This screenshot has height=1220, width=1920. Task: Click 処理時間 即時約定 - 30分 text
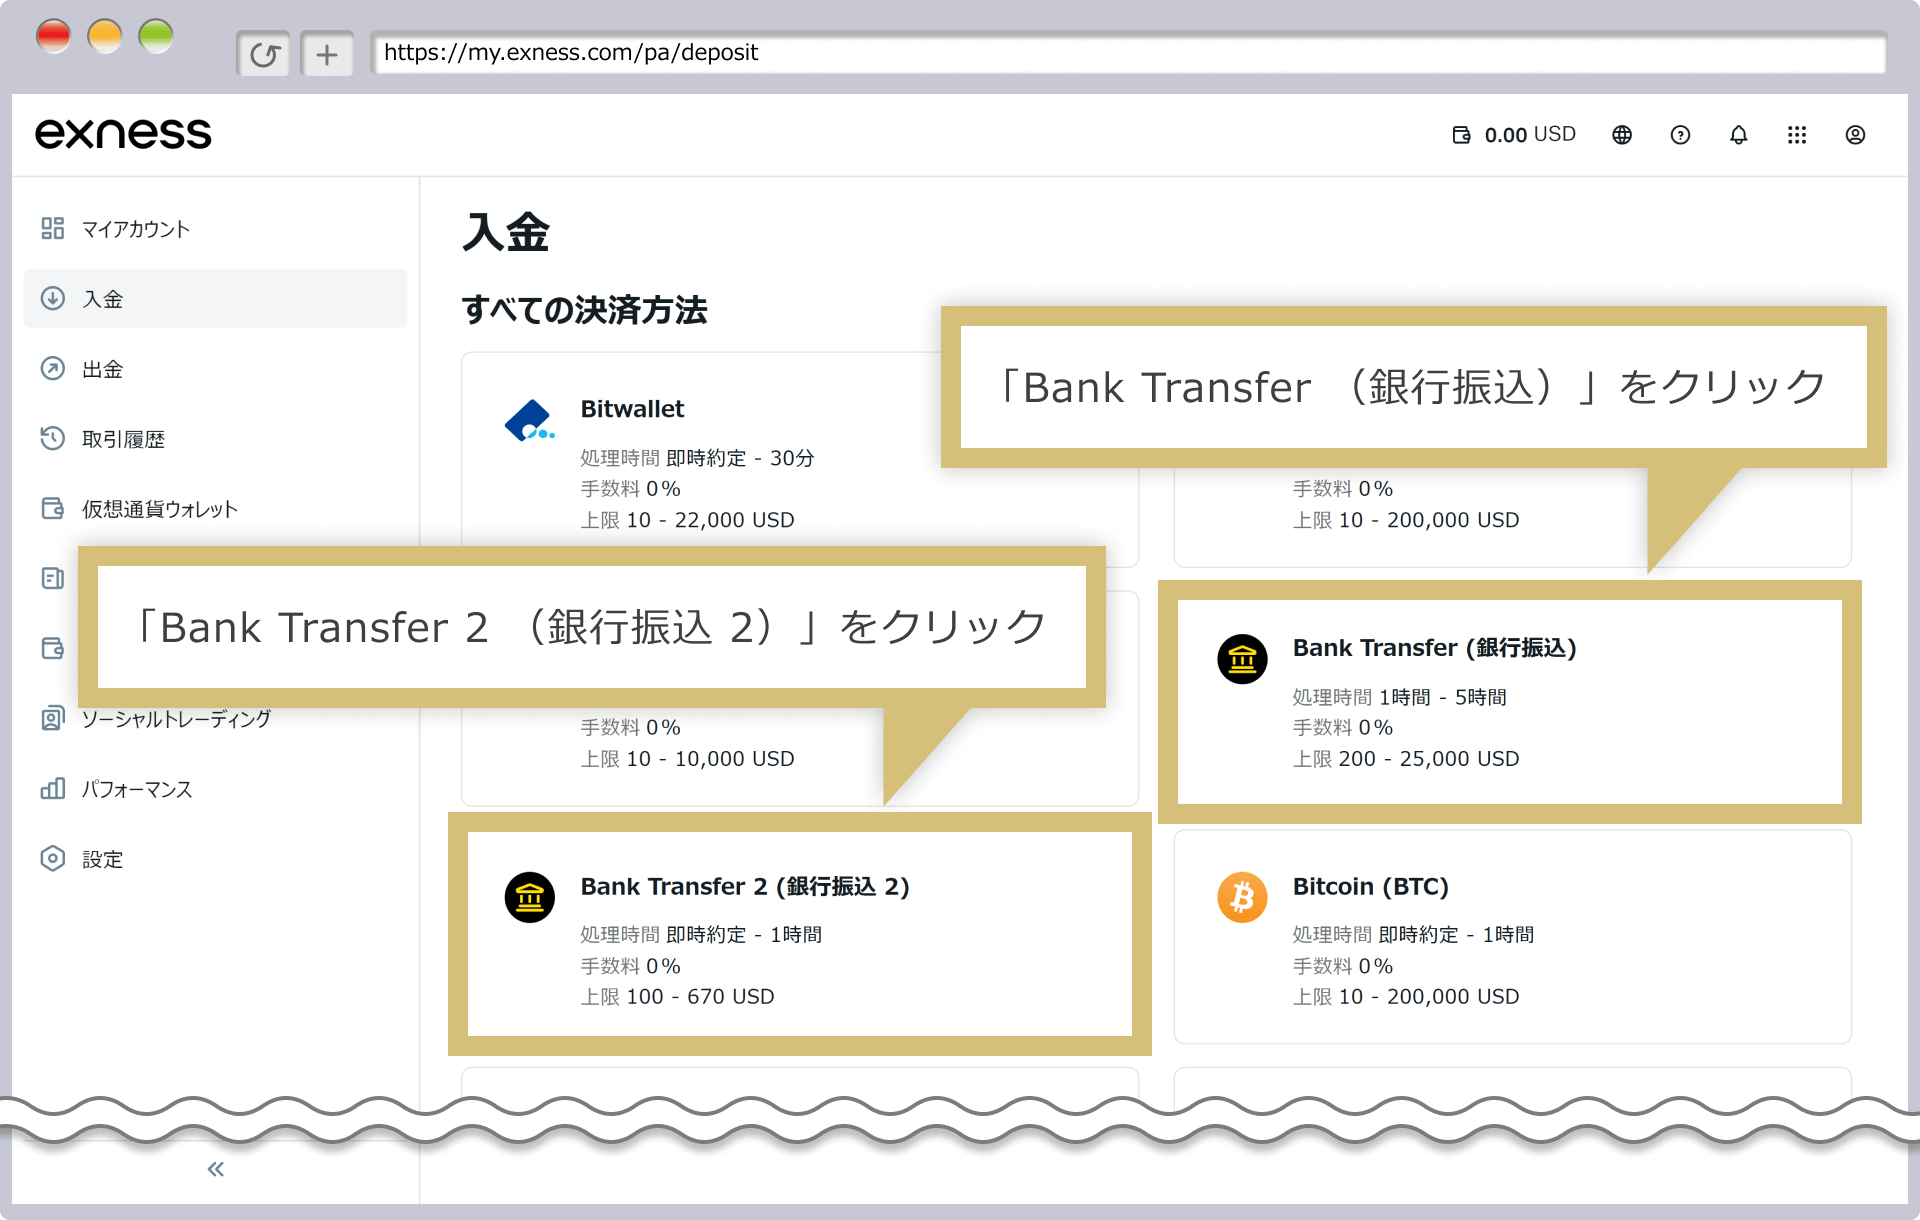click(x=697, y=458)
